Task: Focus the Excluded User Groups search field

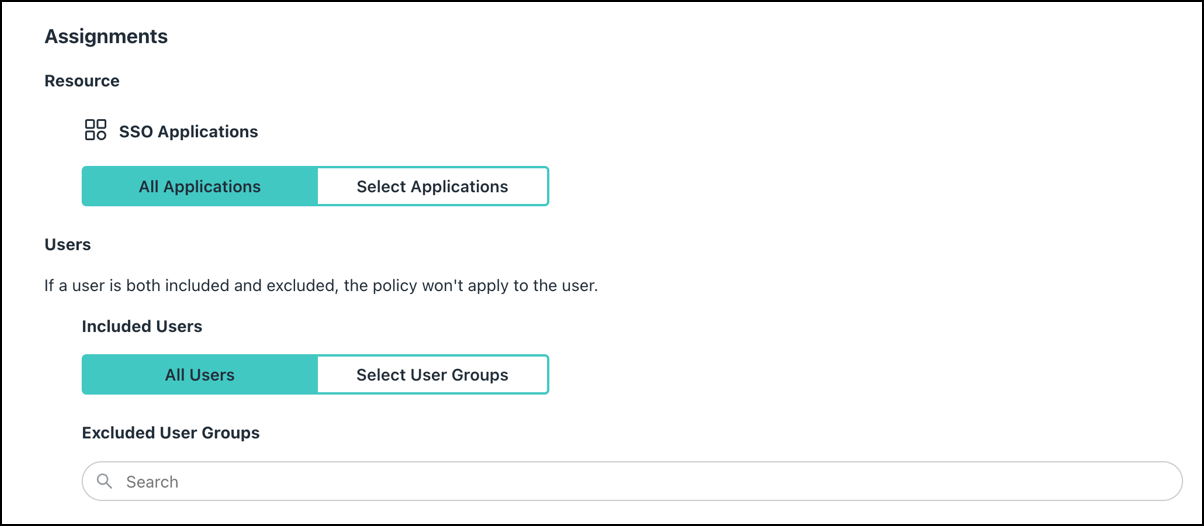Action: click(x=630, y=481)
